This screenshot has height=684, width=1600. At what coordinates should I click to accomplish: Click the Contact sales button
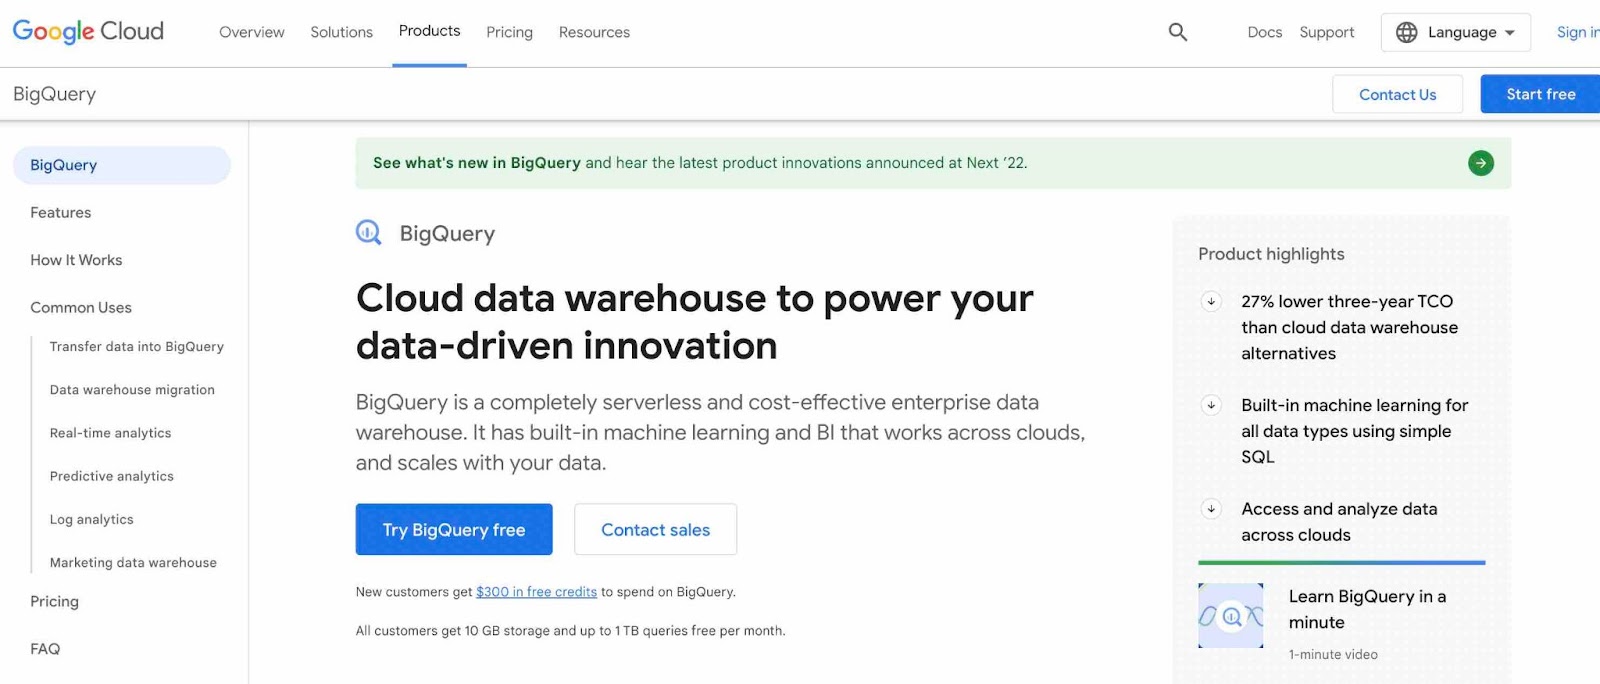[655, 529]
